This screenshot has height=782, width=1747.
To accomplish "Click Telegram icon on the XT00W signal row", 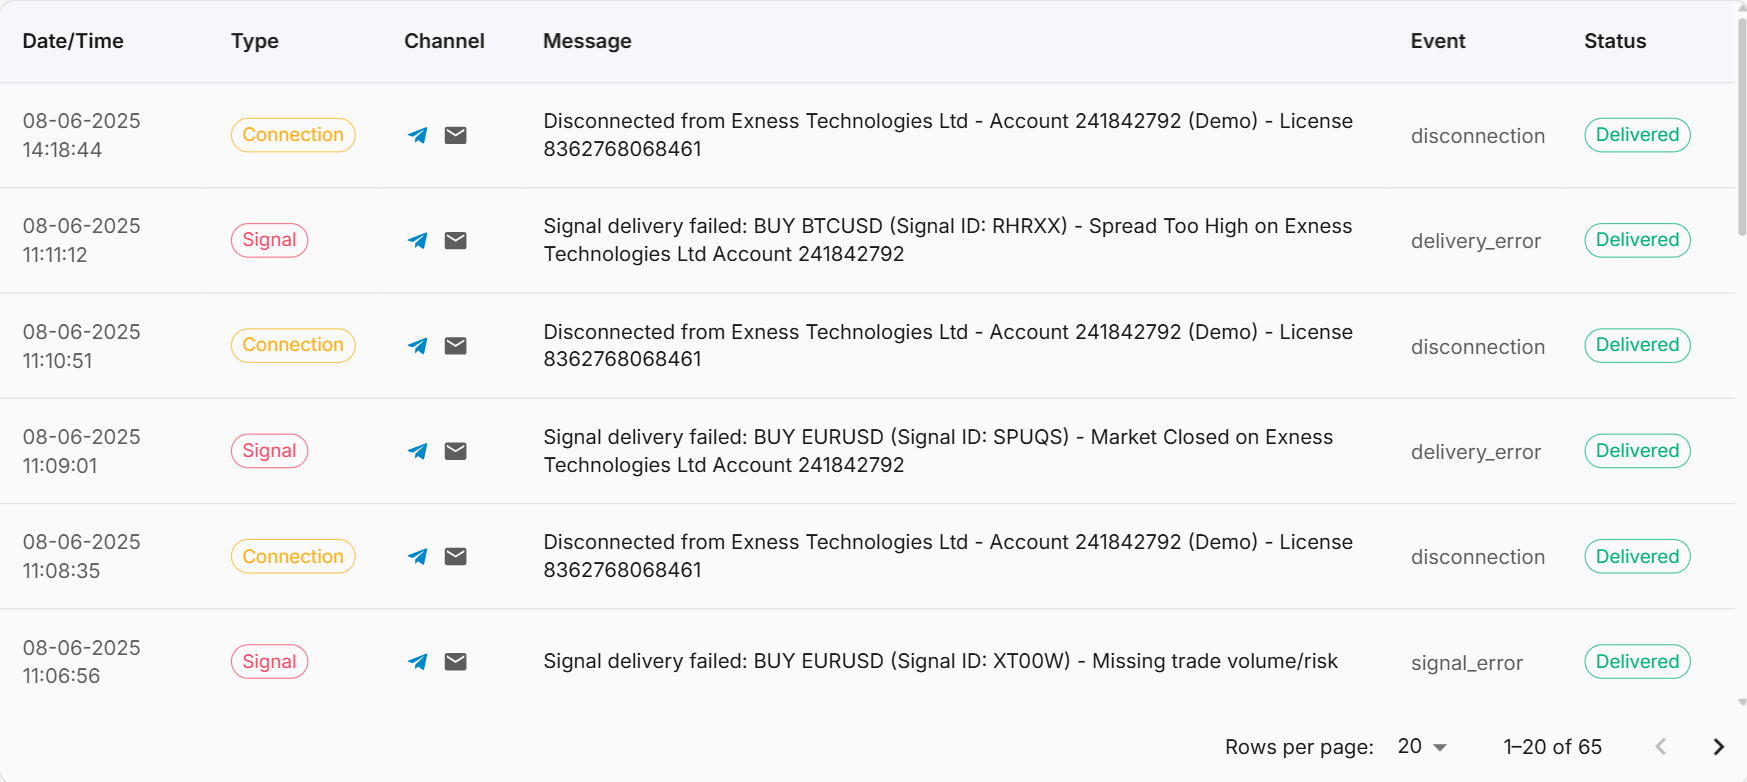I will 417,661.
